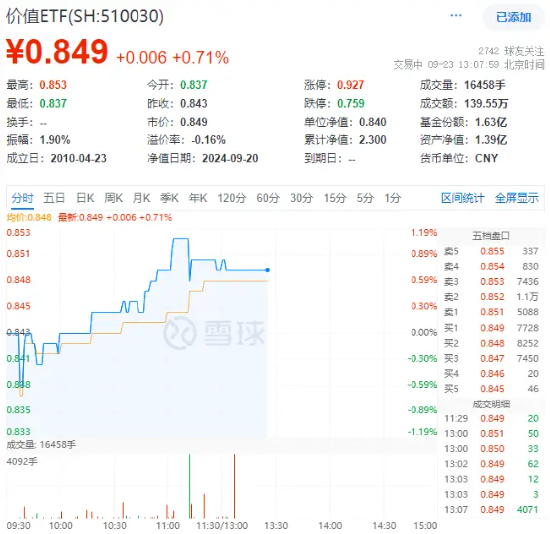Click the 成交明细 section header
The width and height of the screenshot is (550, 534).
(491, 404)
